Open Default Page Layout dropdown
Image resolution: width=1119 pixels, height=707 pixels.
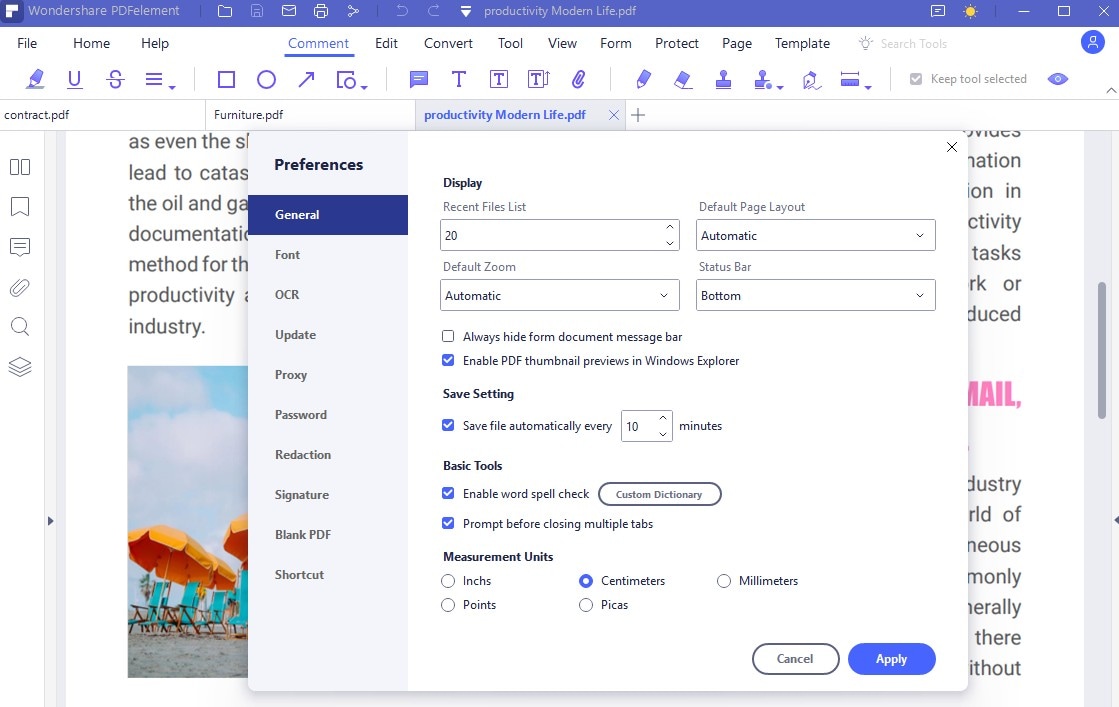coord(816,235)
